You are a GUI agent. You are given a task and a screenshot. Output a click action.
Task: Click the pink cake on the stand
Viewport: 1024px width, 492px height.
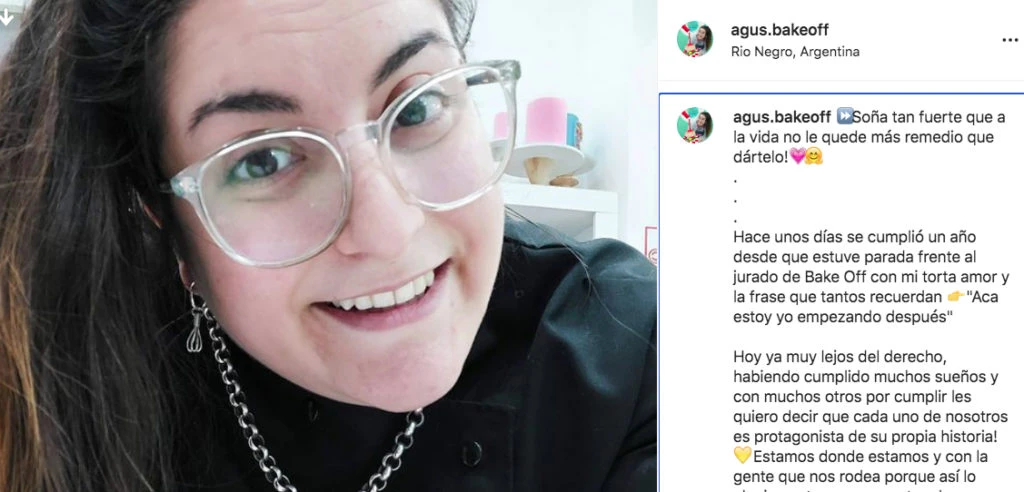pyautogui.click(x=547, y=121)
